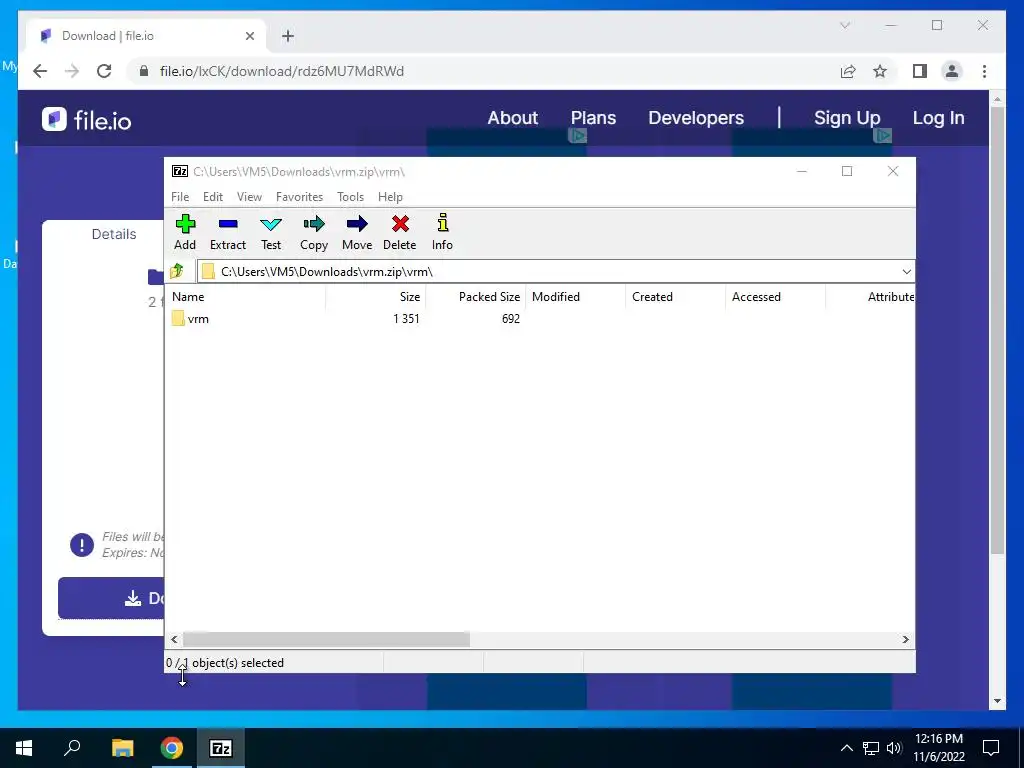Click the share page icon in address bar
Viewport: 1024px width, 768px height.
[x=848, y=71]
